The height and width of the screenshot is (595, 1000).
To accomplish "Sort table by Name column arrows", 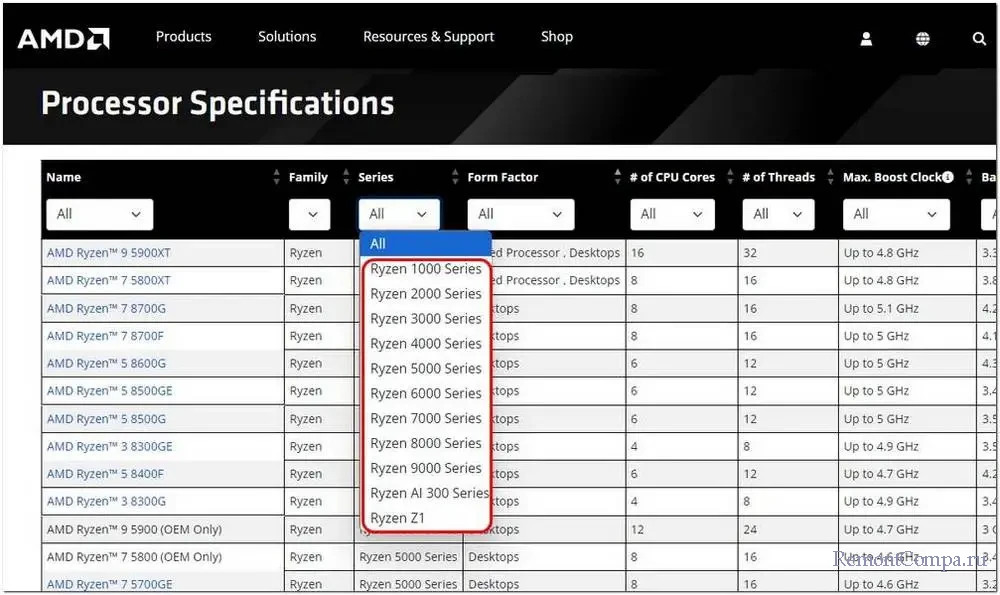I will 277,177.
